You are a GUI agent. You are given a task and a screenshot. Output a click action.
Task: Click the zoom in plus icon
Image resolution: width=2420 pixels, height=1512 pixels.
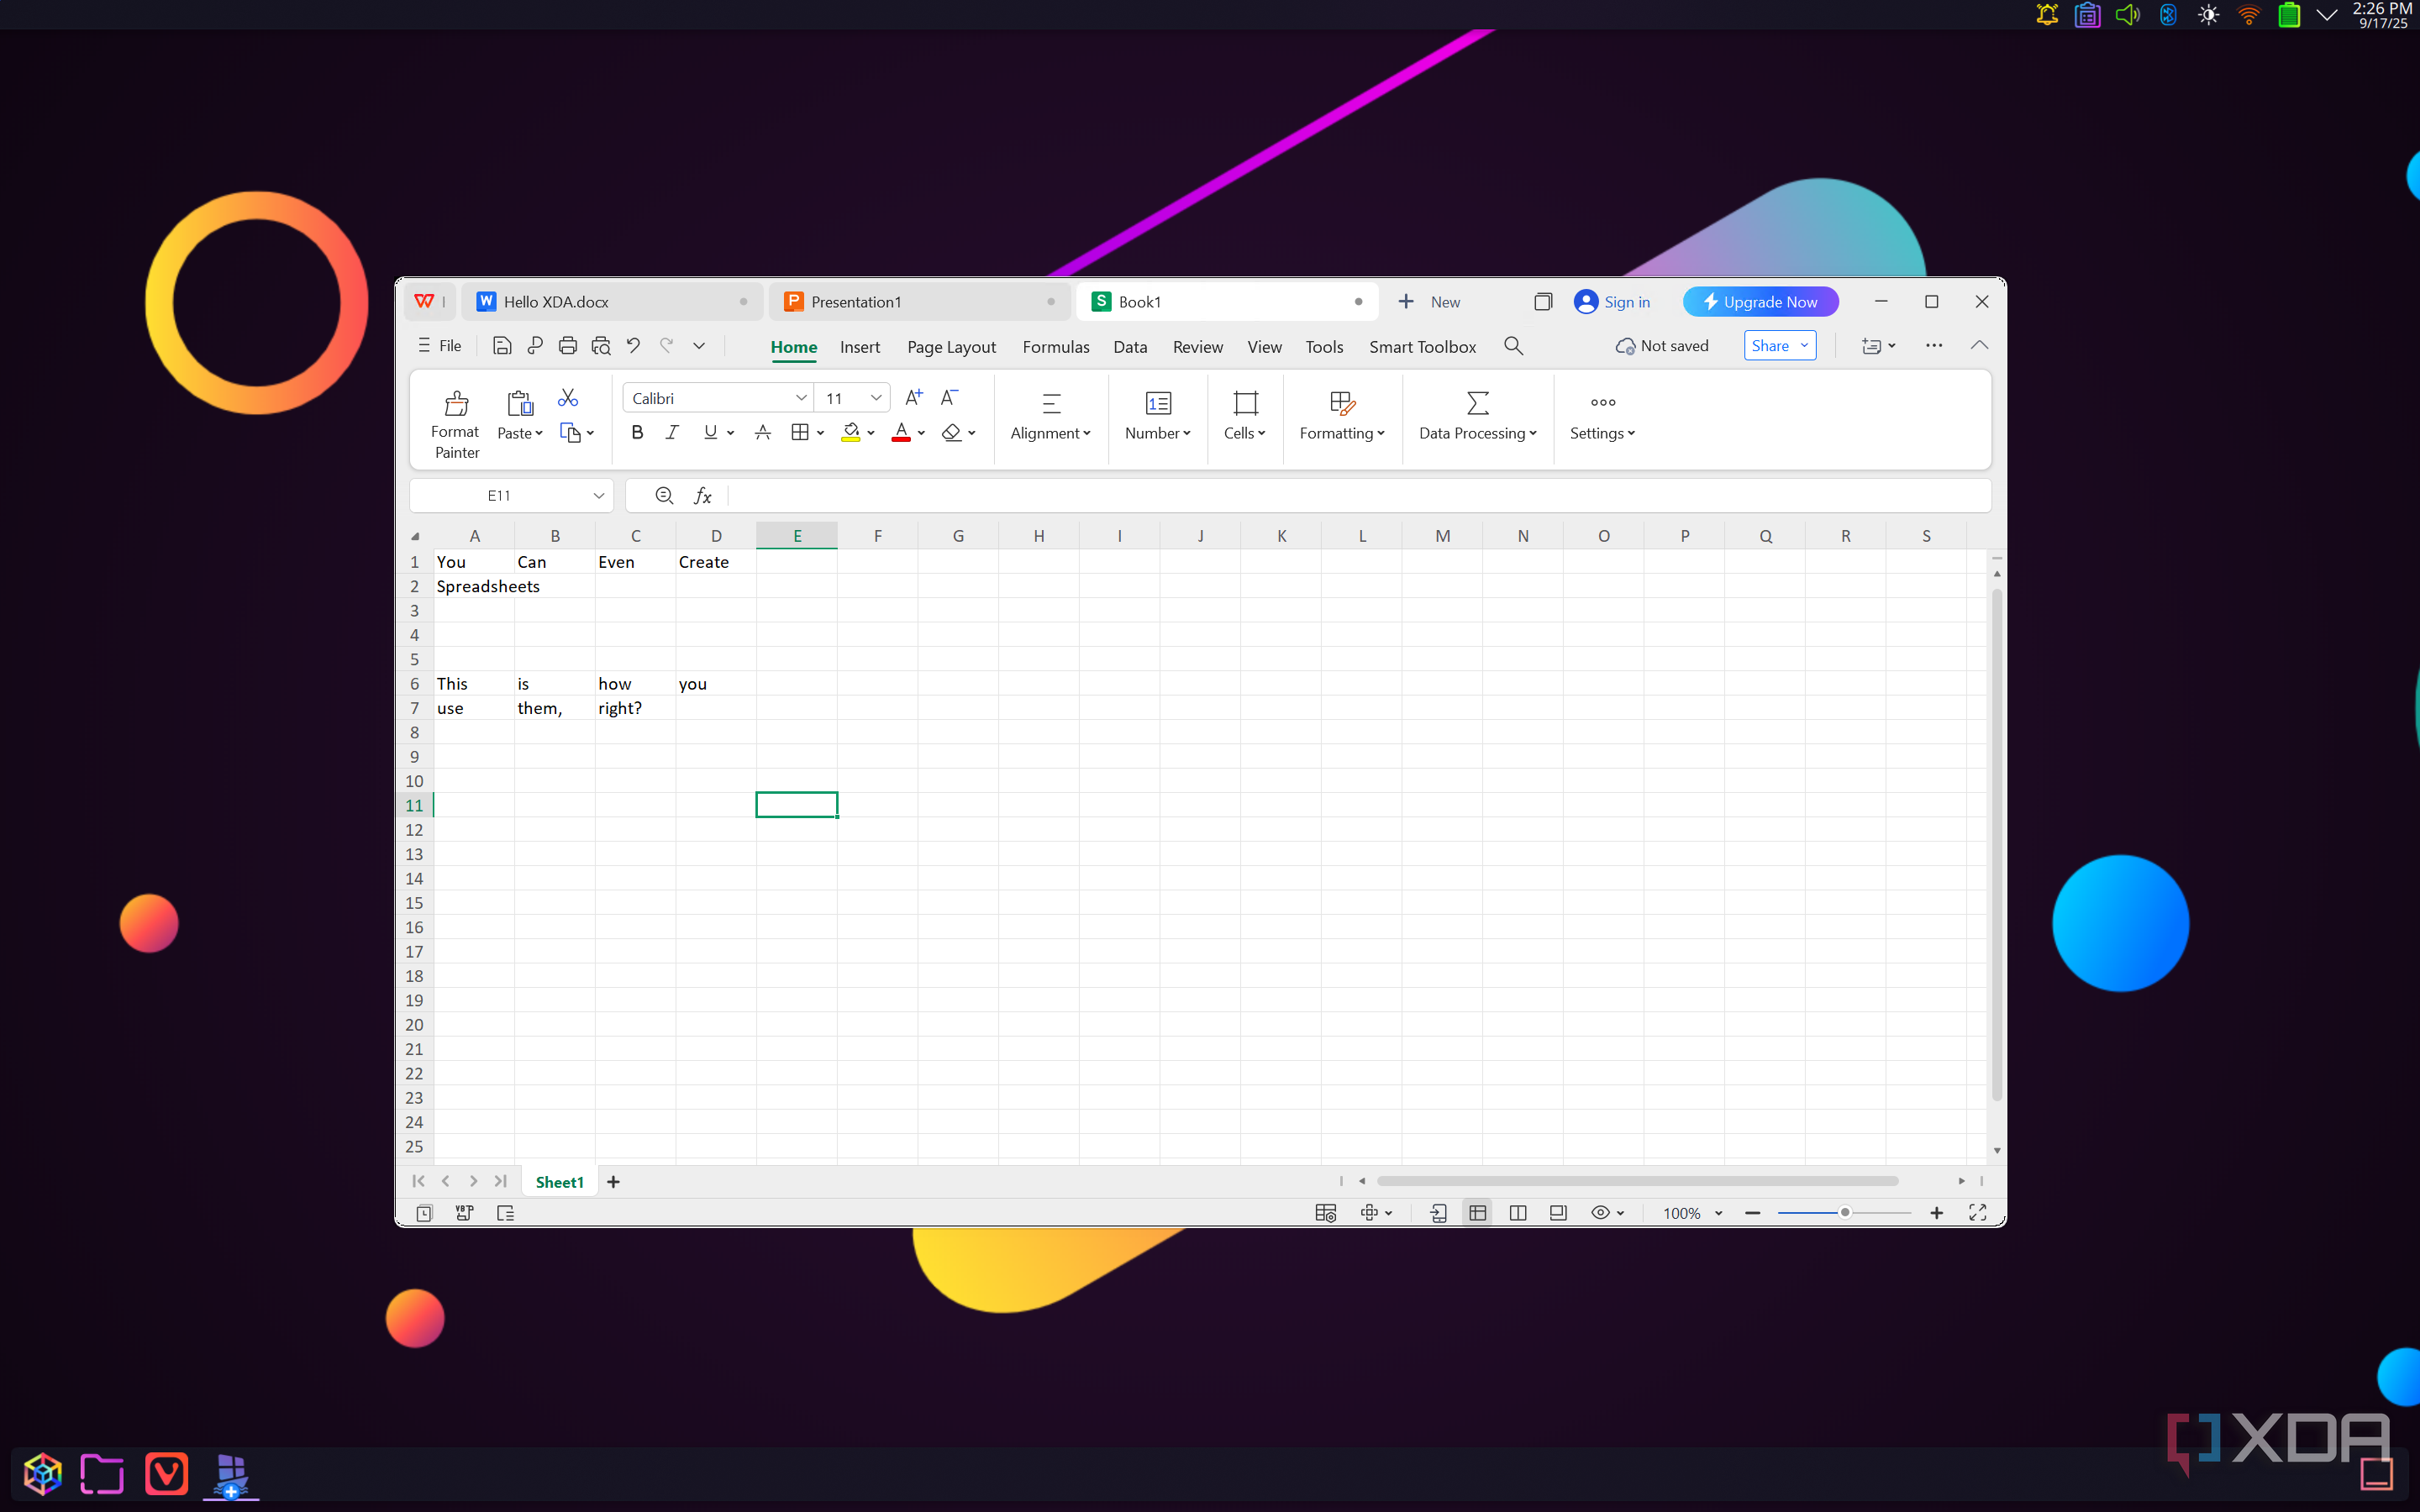point(1936,1212)
